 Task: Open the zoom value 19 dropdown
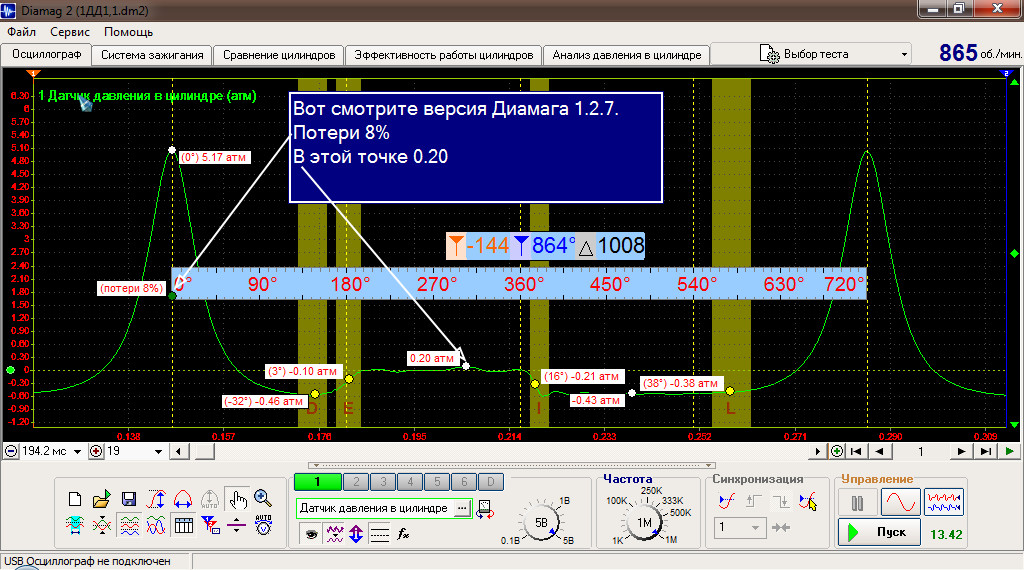(157, 451)
